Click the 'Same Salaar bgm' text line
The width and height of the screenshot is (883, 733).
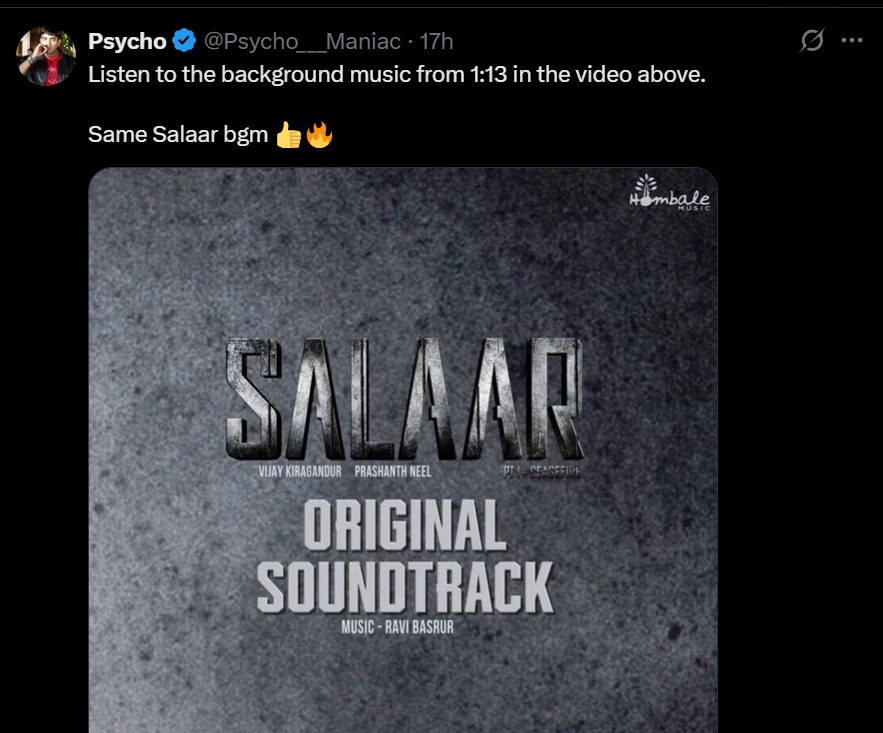pyautogui.click(x=178, y=134)
